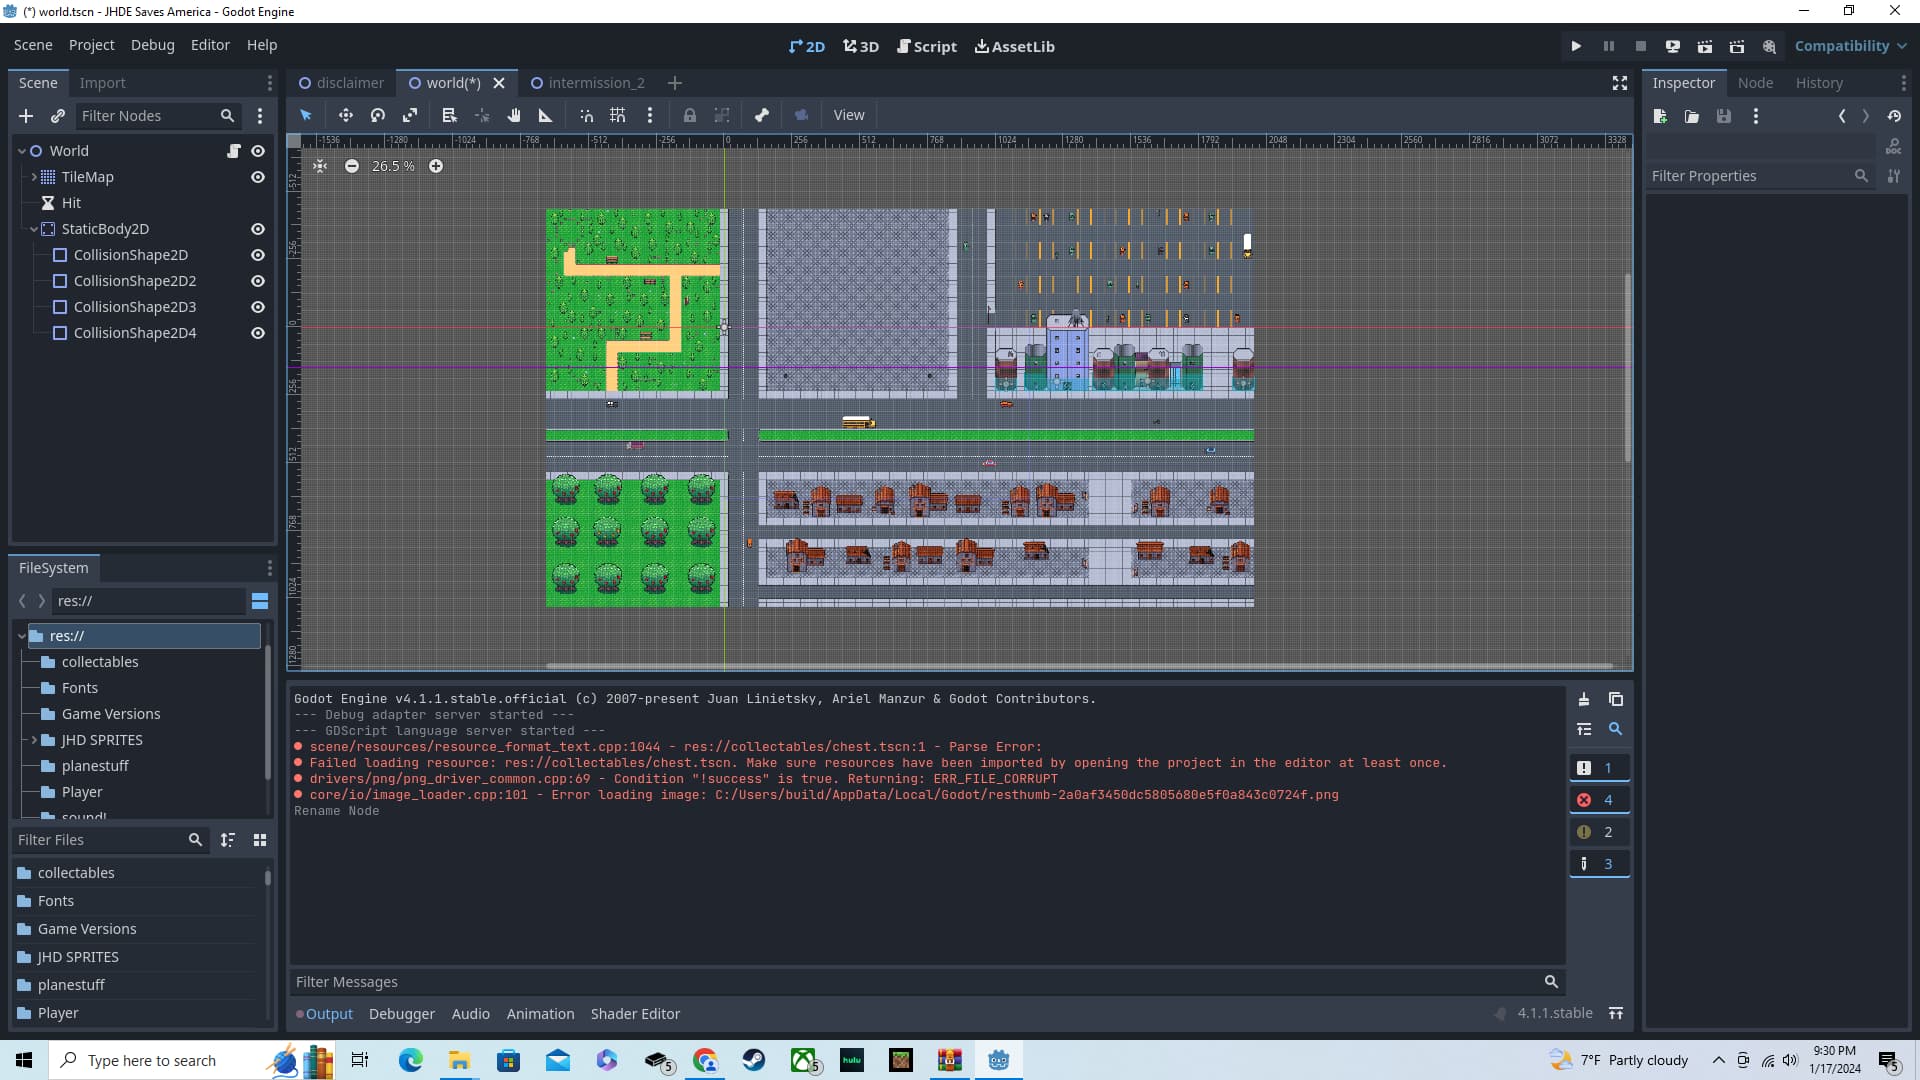1920x1080 pixels.
Task: Open Windows system tray hidden icons chevron
Action: point(1718,1060)
